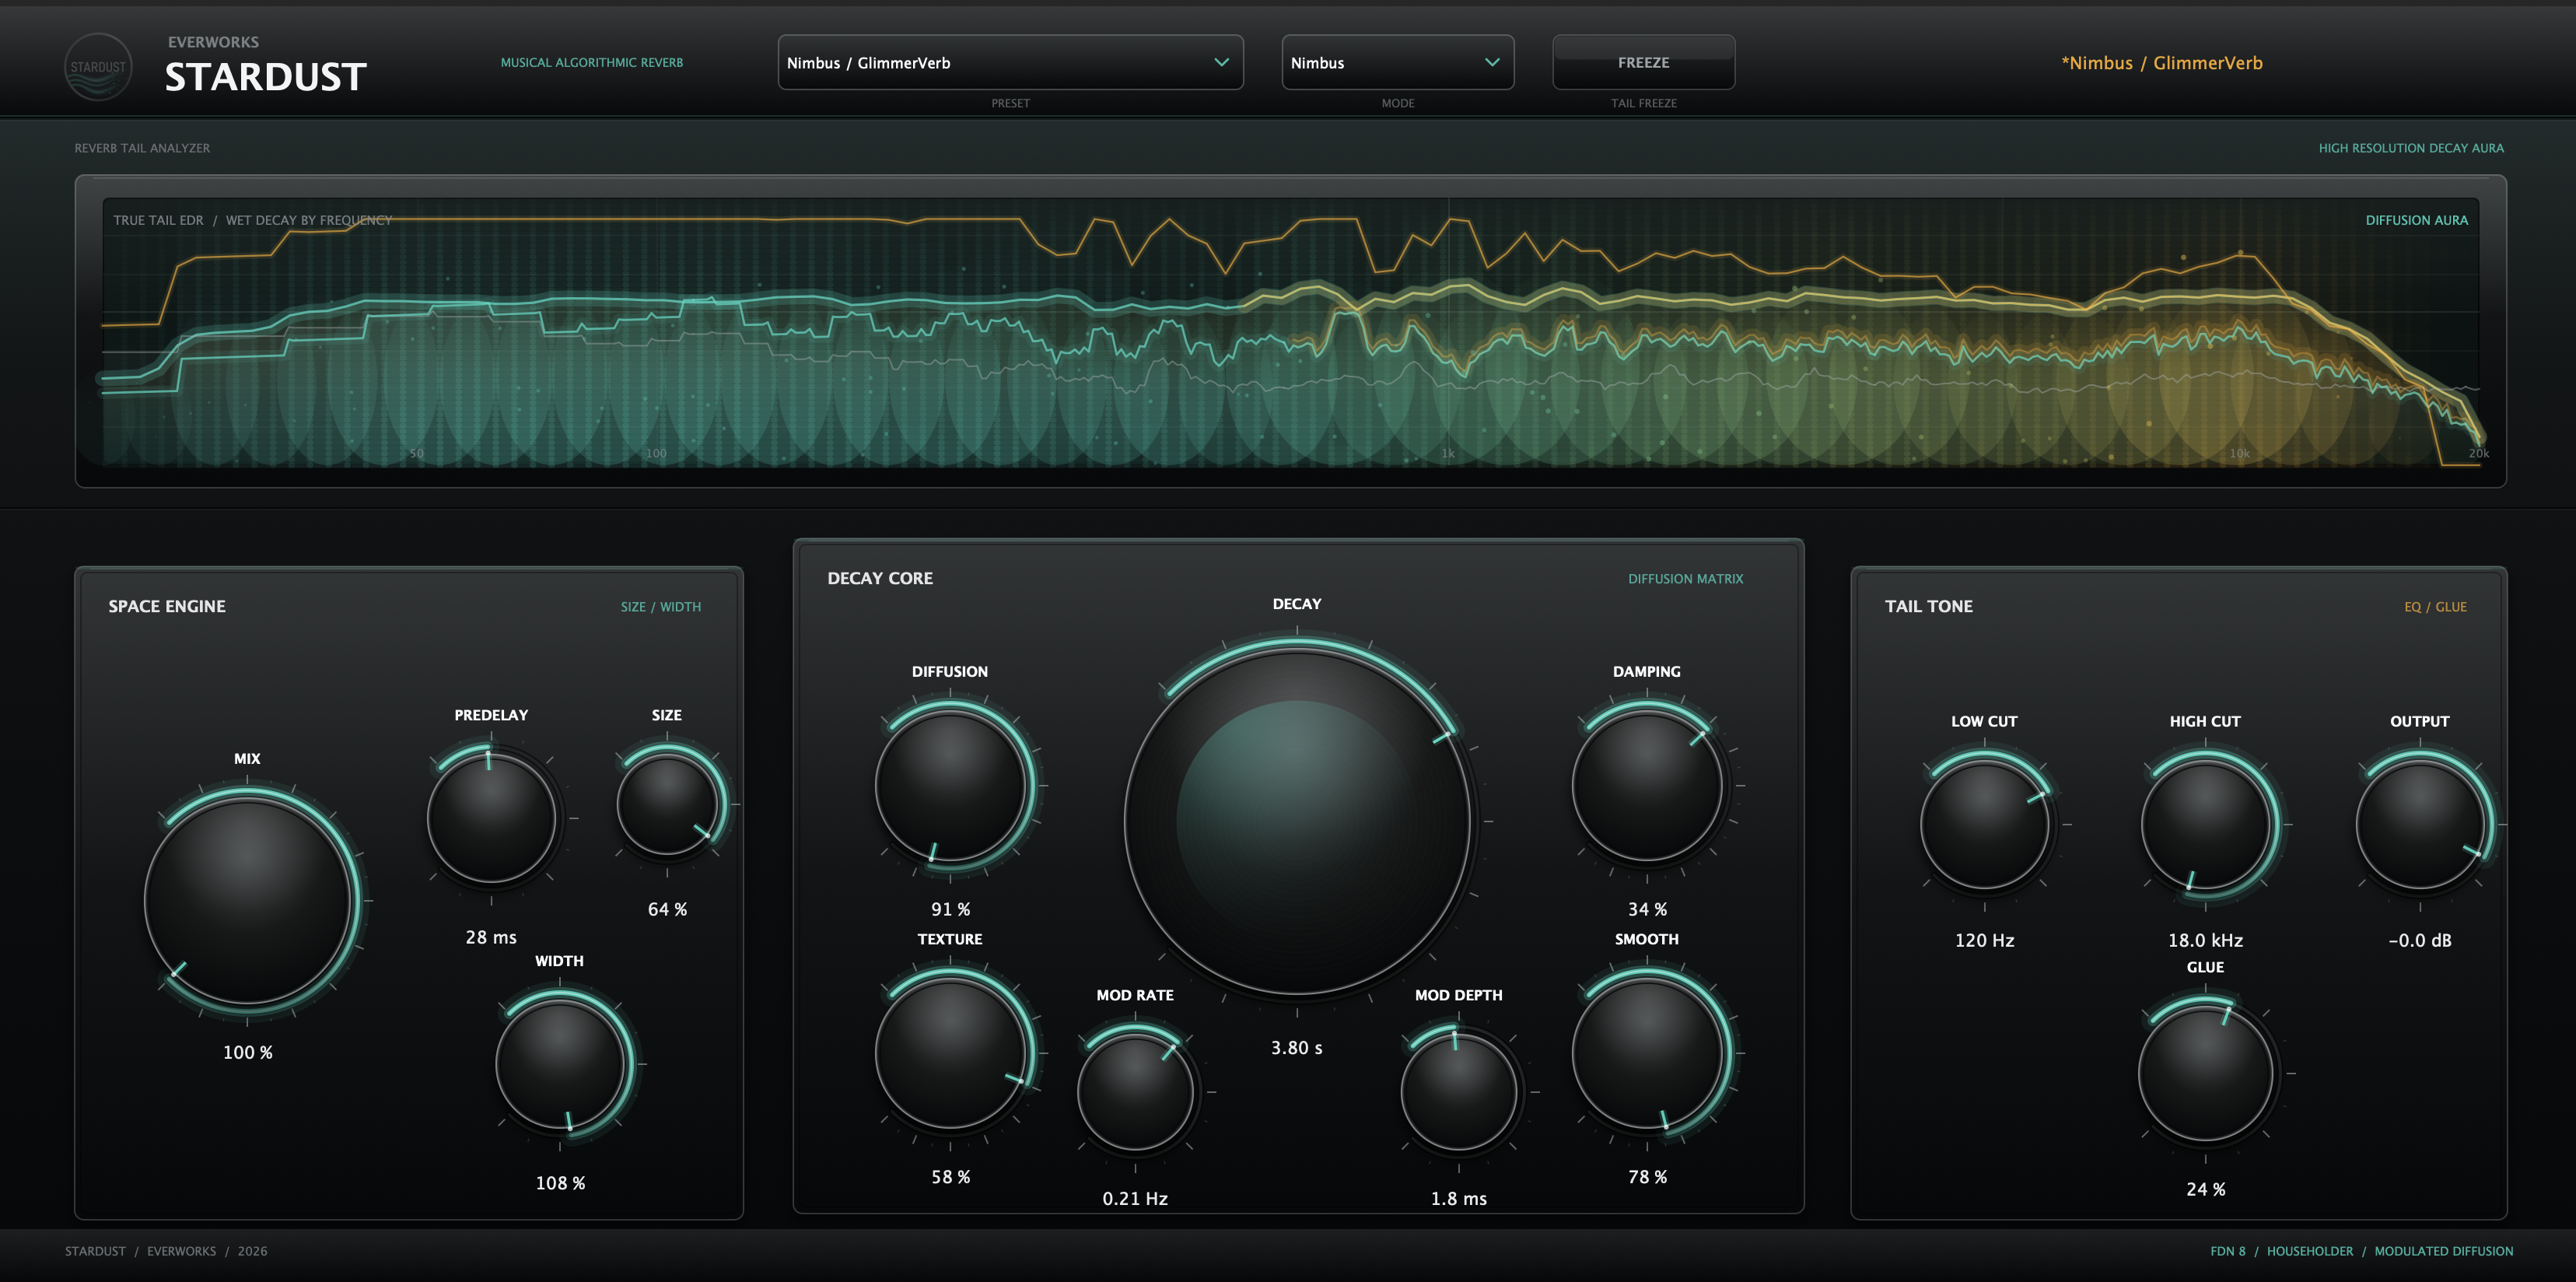Click the DECAY CORE panel title
This screenshot has height=1282, width=2576.
point(880,578)
